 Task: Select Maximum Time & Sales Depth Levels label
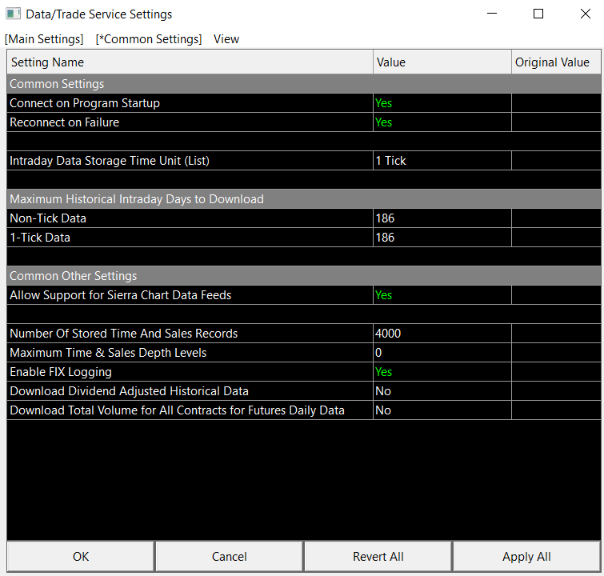click(x=108, y=353)
